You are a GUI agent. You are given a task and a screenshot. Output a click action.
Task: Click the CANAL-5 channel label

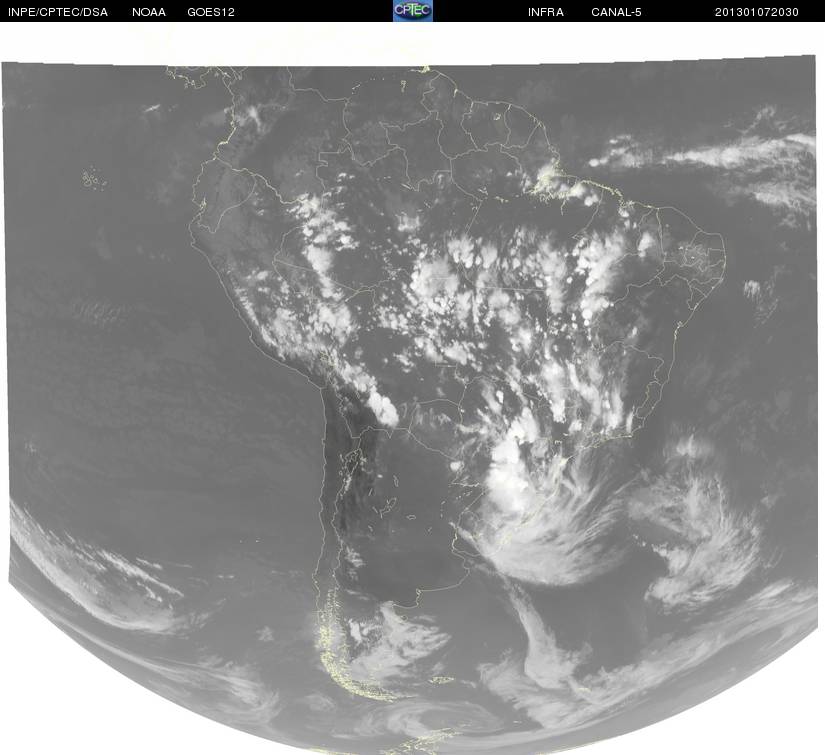(x=616, y=12)
